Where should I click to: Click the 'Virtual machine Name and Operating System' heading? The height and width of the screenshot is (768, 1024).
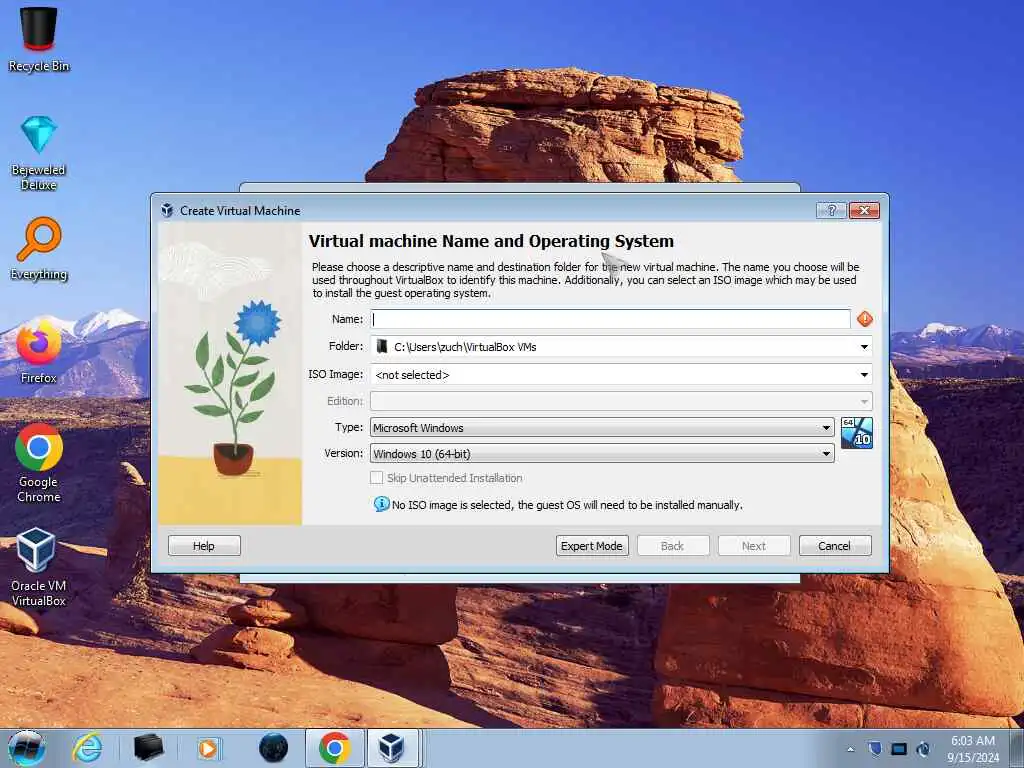[491, 241]
